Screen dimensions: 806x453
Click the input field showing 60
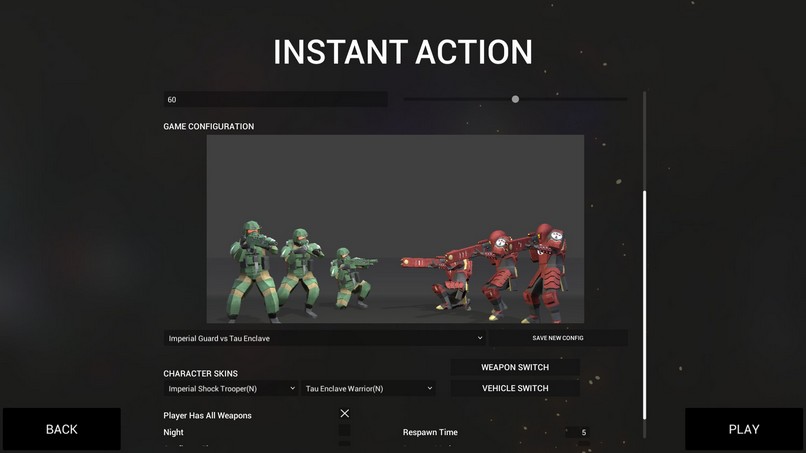point(276,99)
